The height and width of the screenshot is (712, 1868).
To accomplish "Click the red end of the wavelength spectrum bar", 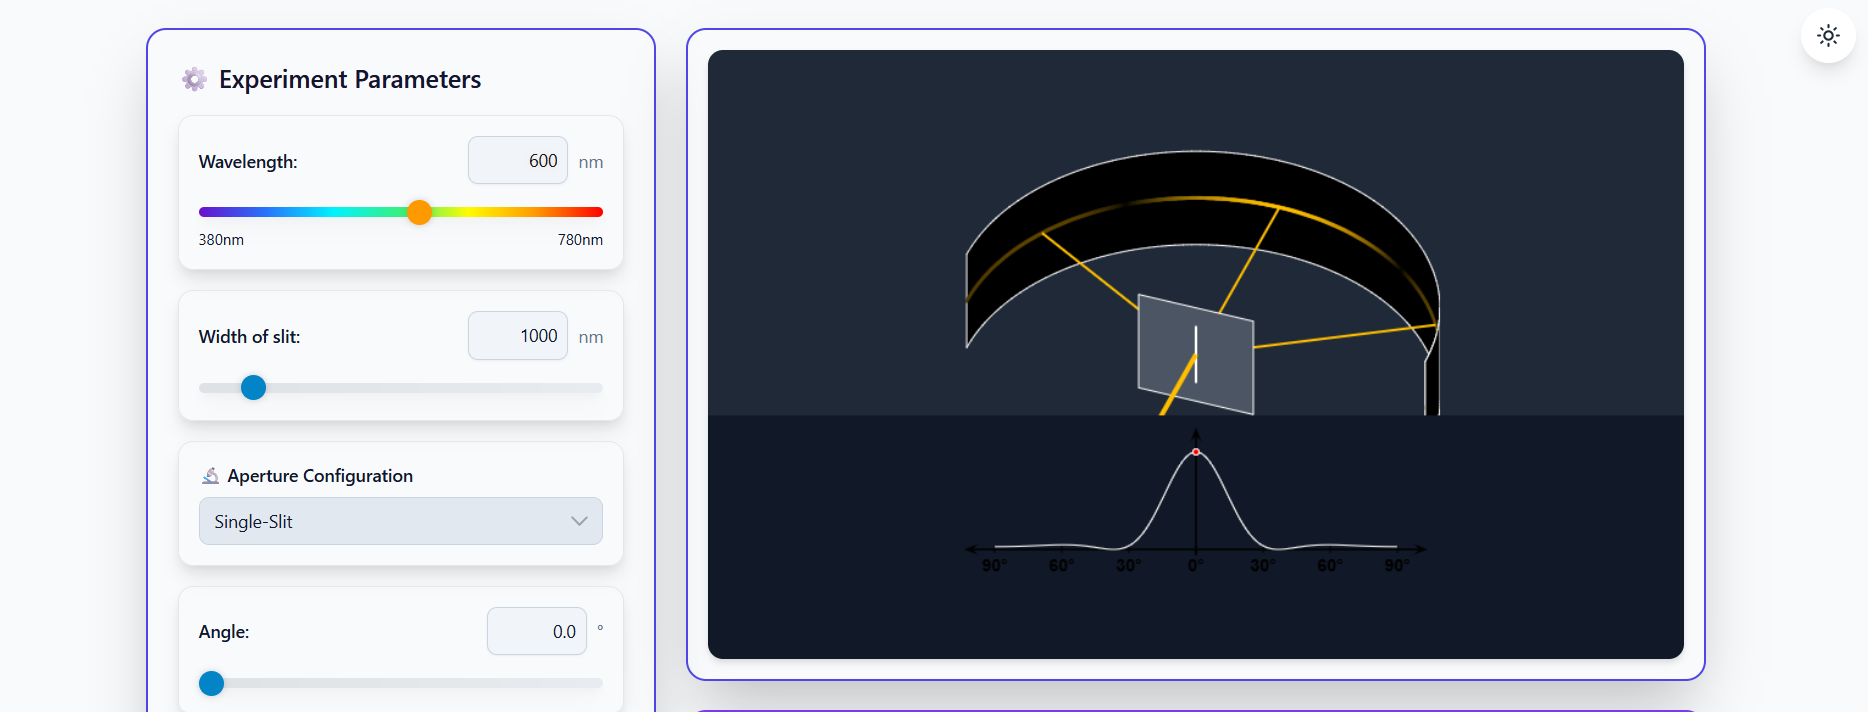I will pos(596,212).
